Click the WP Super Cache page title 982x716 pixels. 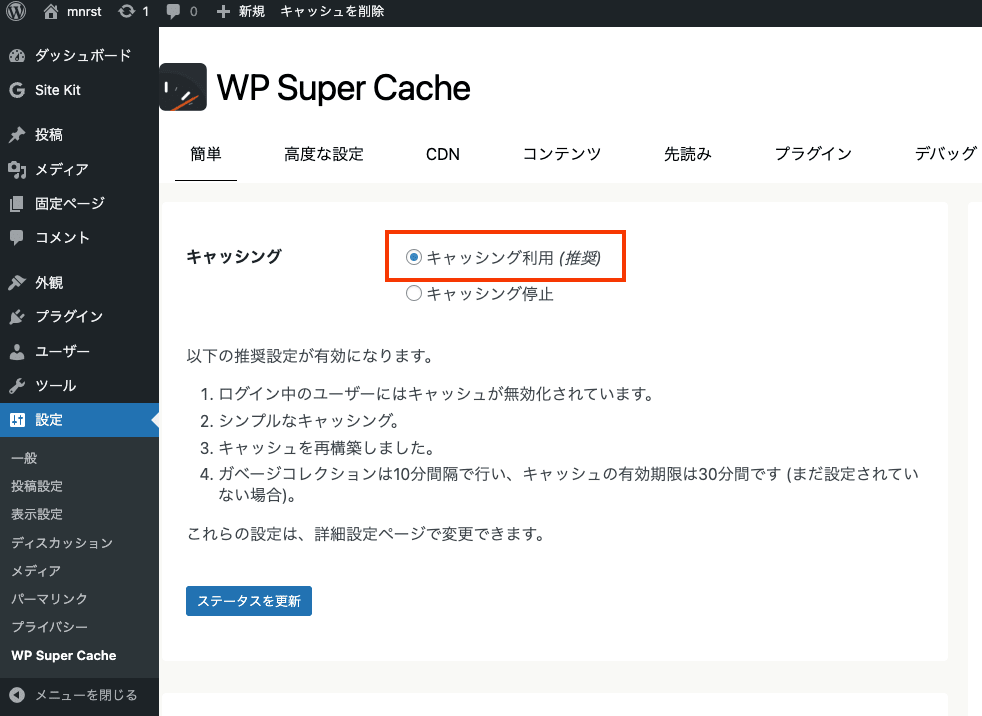(343, 88)
